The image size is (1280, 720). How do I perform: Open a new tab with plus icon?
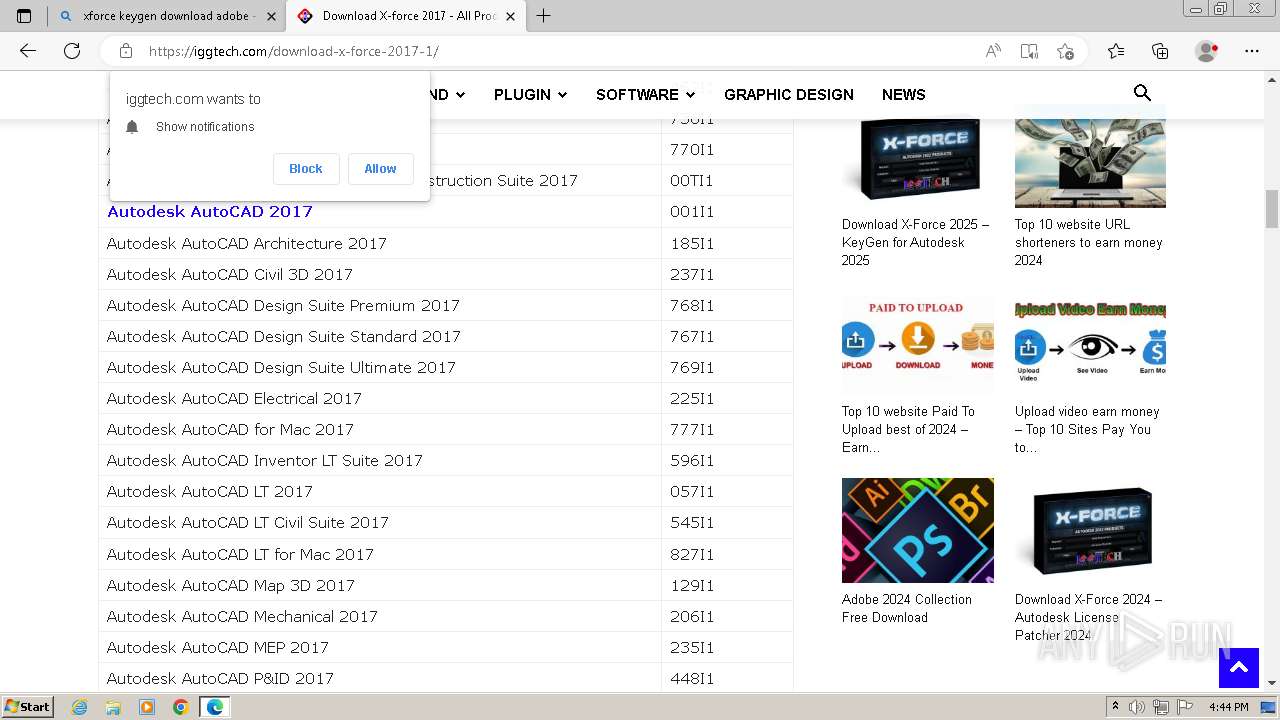click(543, 16)
